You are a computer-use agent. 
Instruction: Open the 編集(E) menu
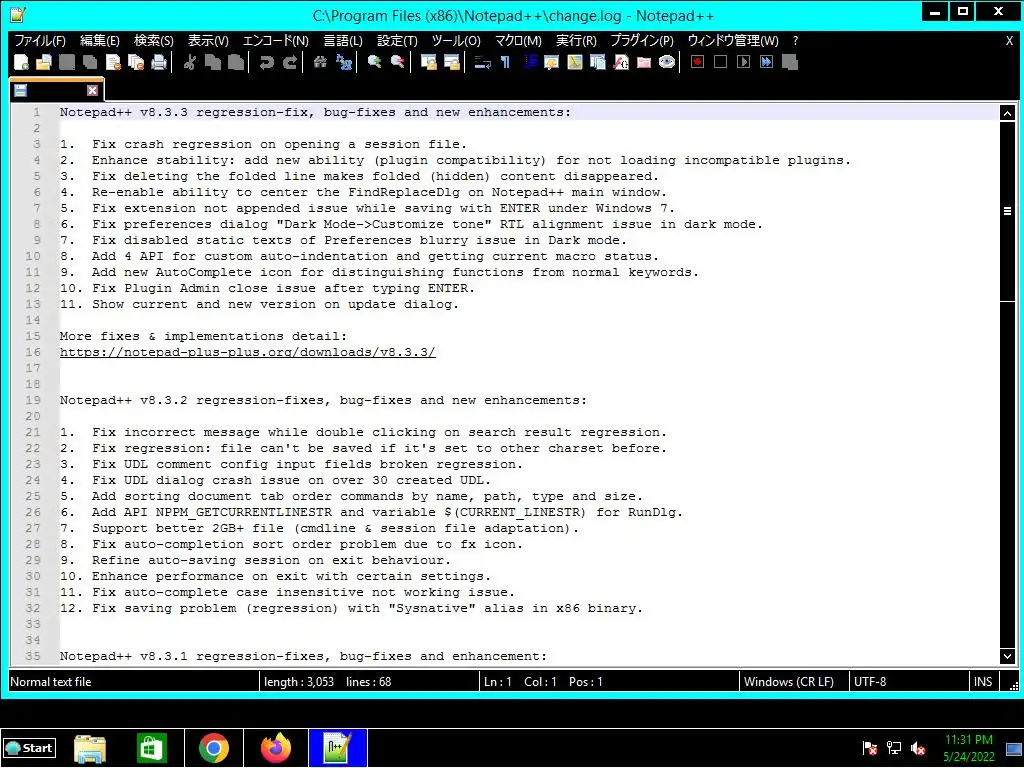(x=100, y=40)
